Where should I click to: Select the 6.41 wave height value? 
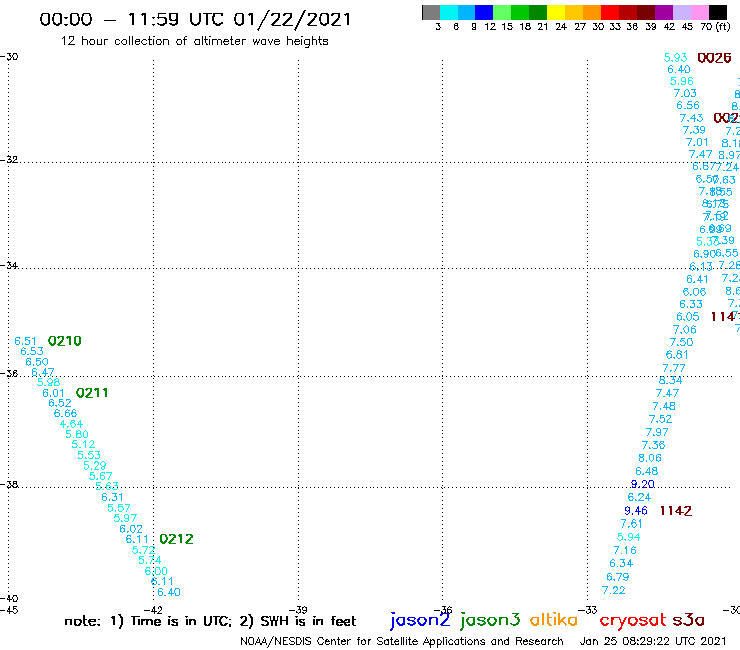[x=698, y=279]
